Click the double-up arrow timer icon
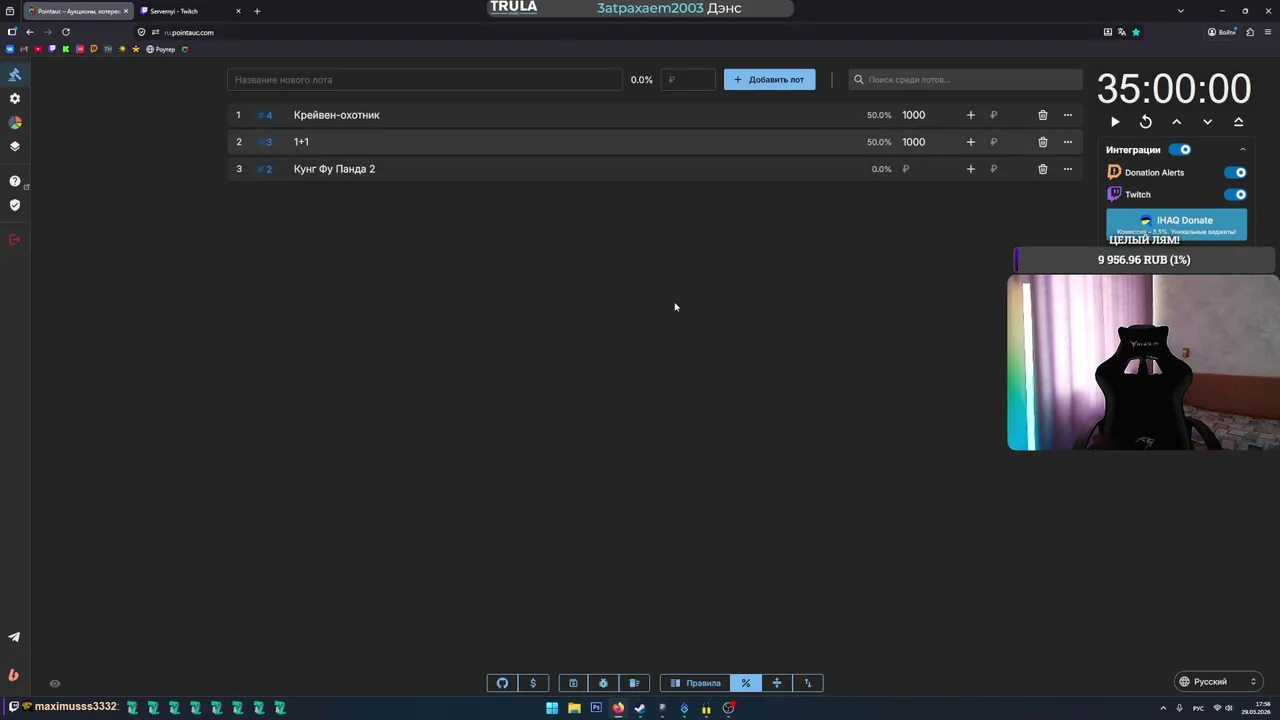Viewport: 1280px width, 720px height. point(1239,122)
